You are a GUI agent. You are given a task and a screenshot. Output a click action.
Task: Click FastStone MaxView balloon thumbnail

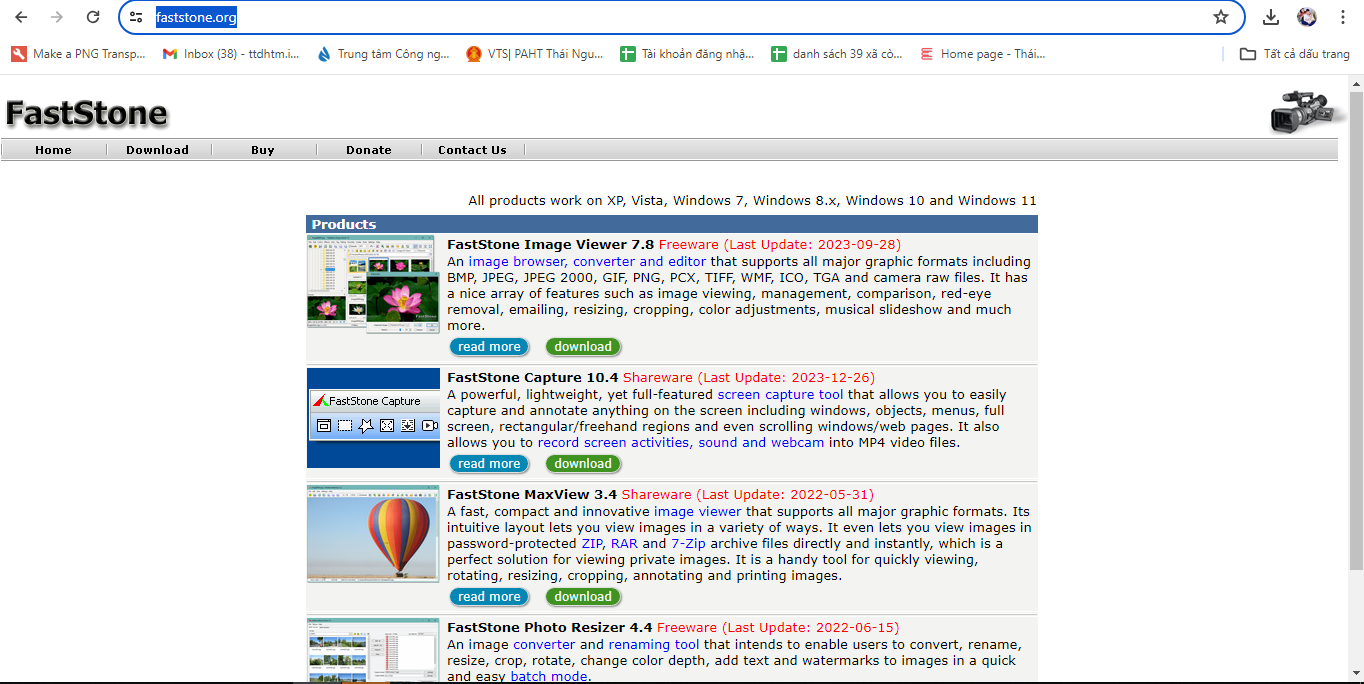pyautogui.click(x=373, y=534)
